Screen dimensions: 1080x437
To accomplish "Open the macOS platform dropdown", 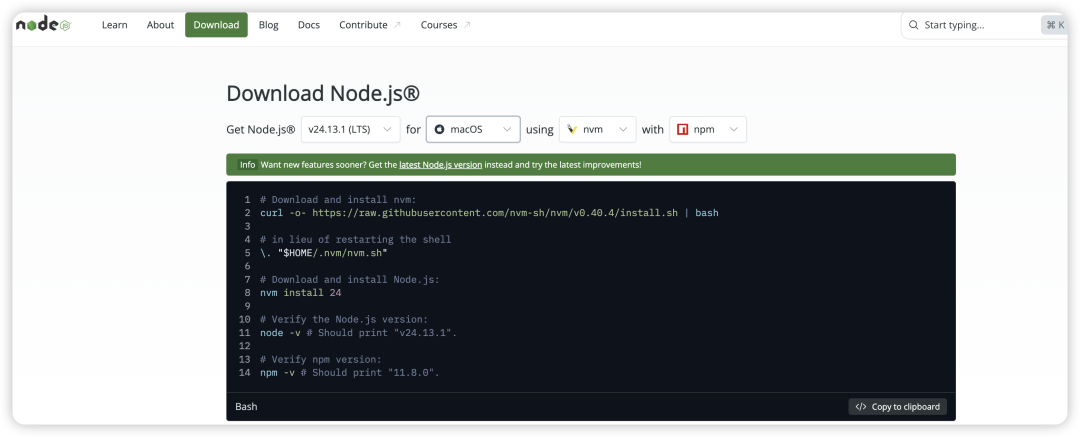I will (x=473, y=130).
